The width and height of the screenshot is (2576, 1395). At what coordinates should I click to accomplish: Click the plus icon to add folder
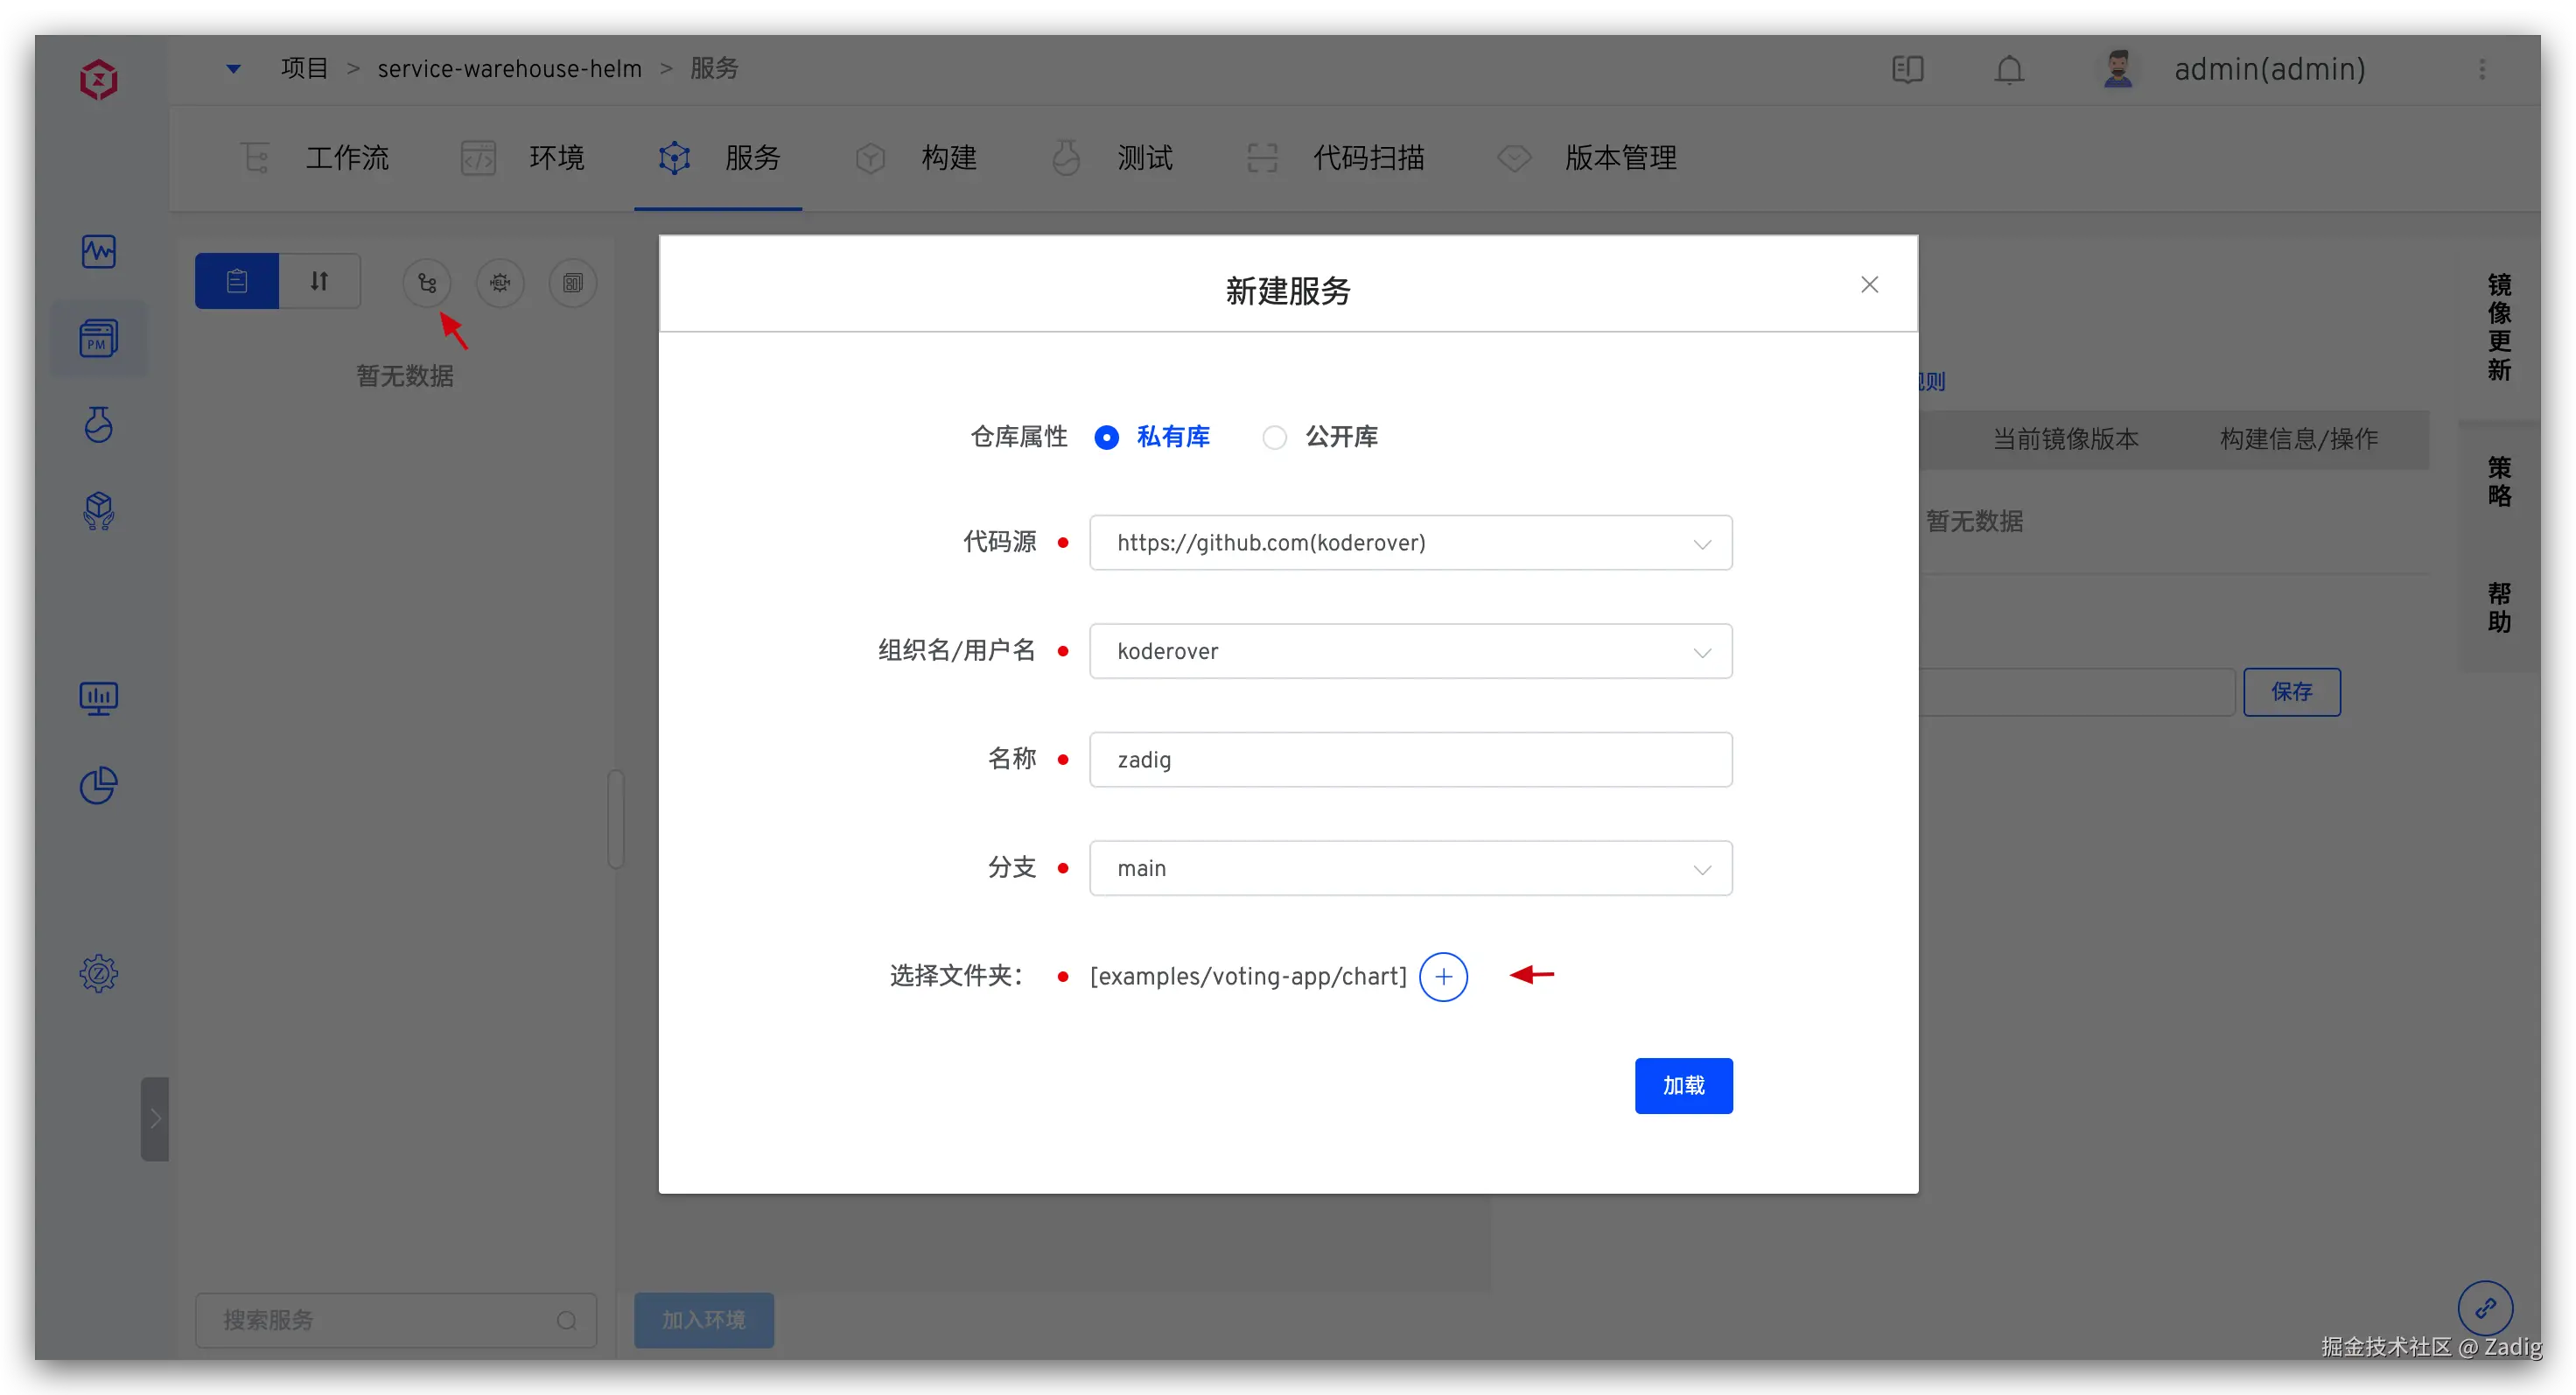pos(1443,977)
